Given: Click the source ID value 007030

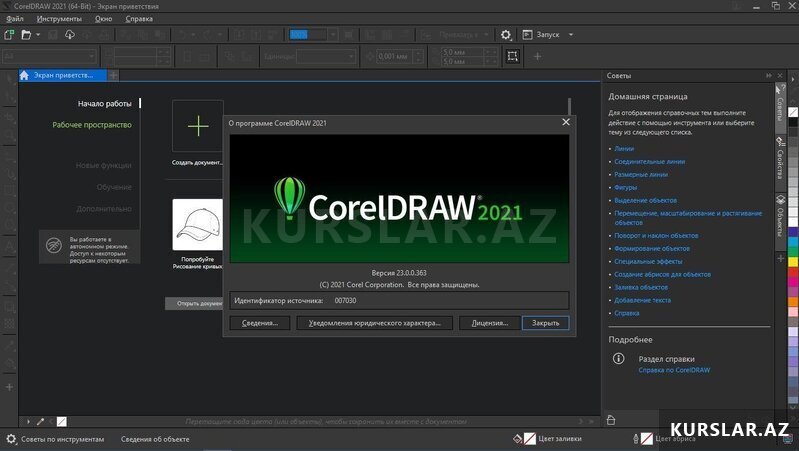Looking at the screenshot, I should 345,301.
